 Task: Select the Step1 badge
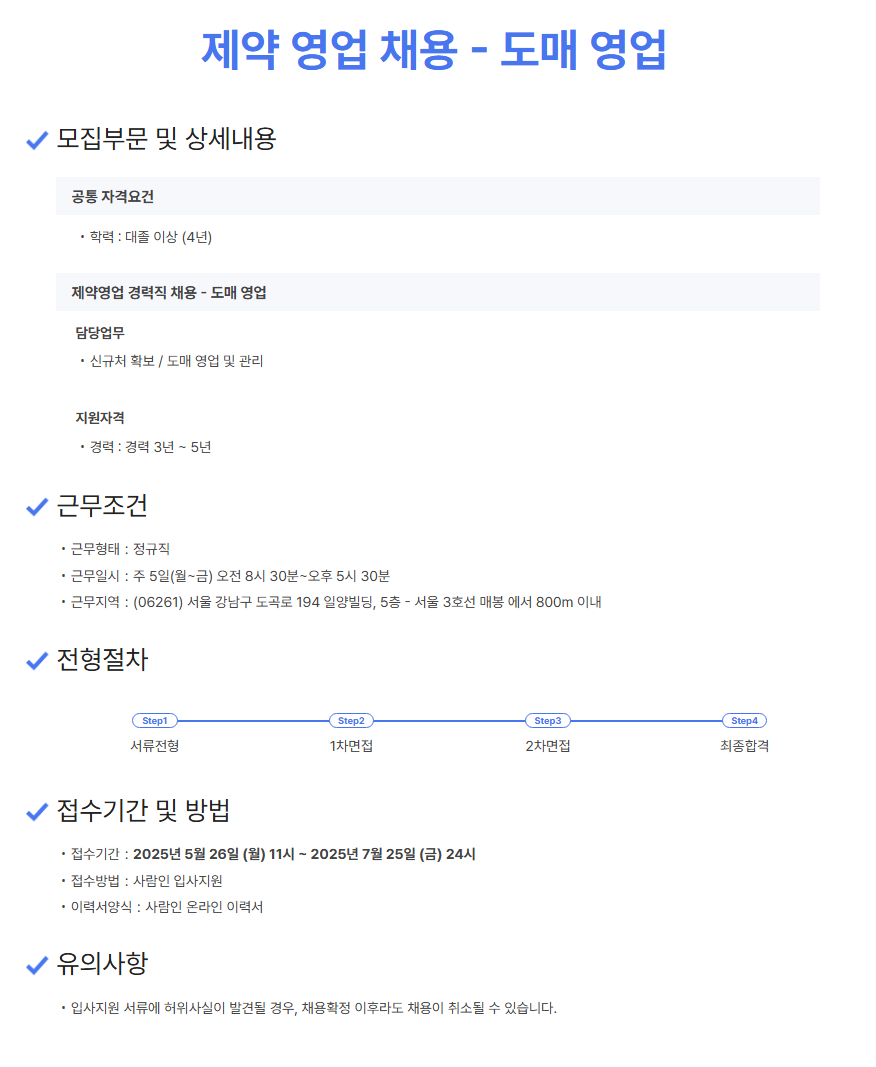(x=155, y=721)
